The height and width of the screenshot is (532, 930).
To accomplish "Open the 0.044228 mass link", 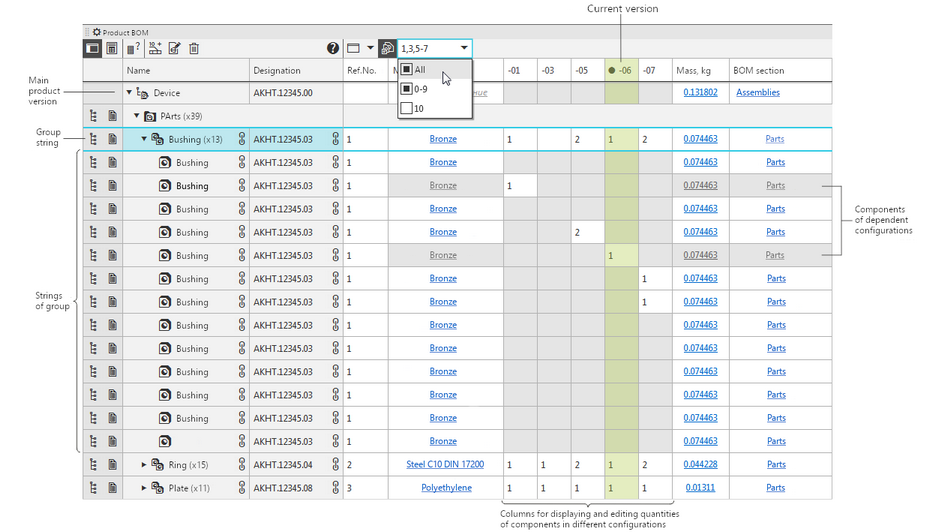I will tap(700, 464).
